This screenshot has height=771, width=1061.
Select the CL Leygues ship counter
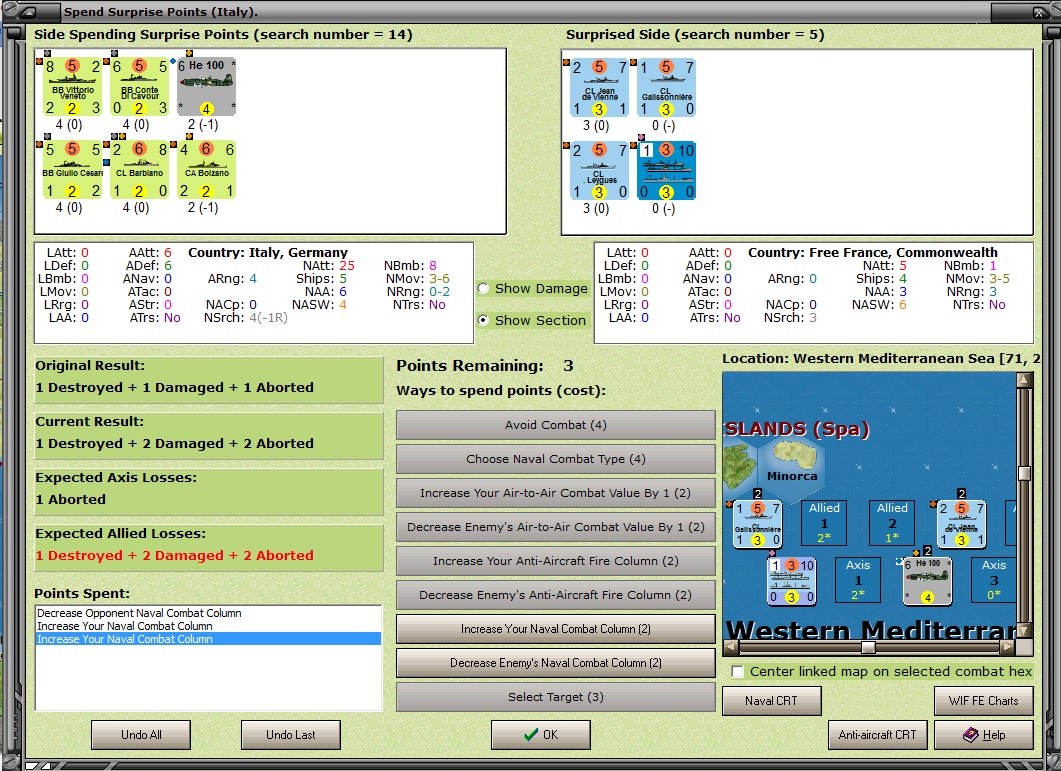tap(600, 171)
